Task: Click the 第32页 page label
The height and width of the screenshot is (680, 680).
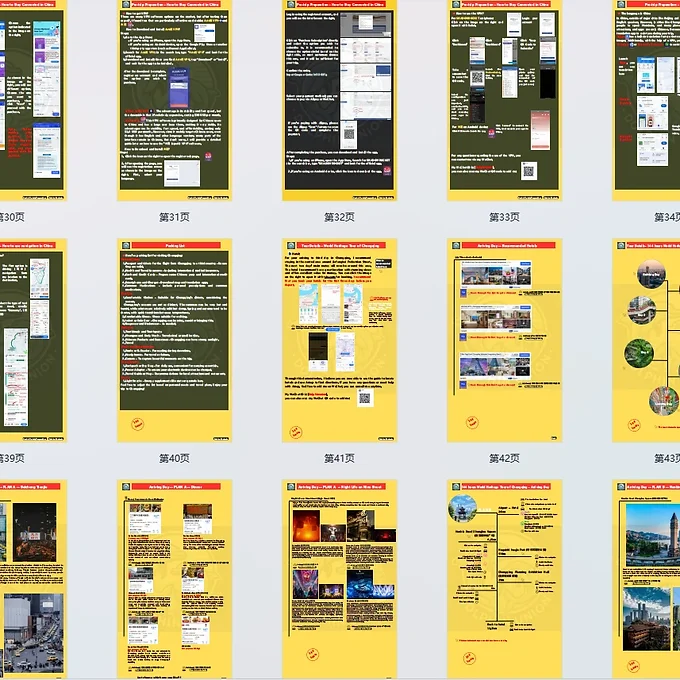Action: pos(339,216)
